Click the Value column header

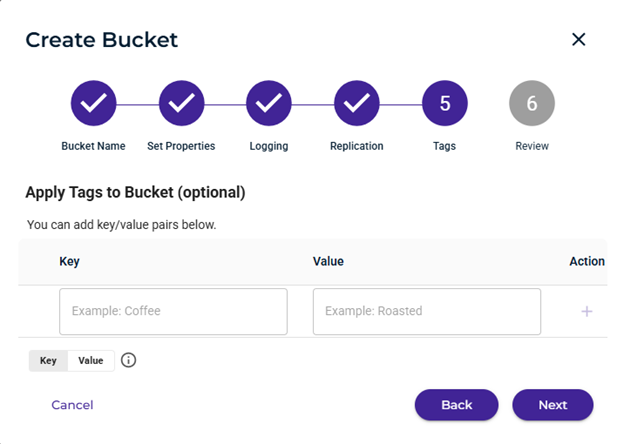coord(328,261)
